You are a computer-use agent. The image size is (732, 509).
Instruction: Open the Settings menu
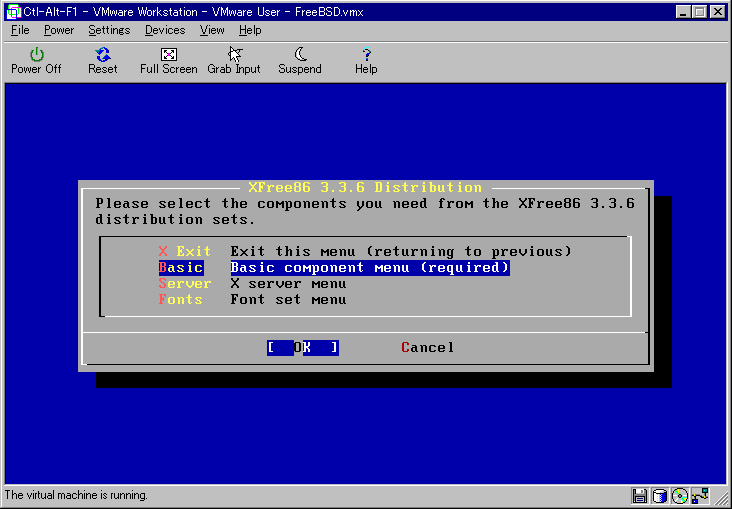click(109, 30)
